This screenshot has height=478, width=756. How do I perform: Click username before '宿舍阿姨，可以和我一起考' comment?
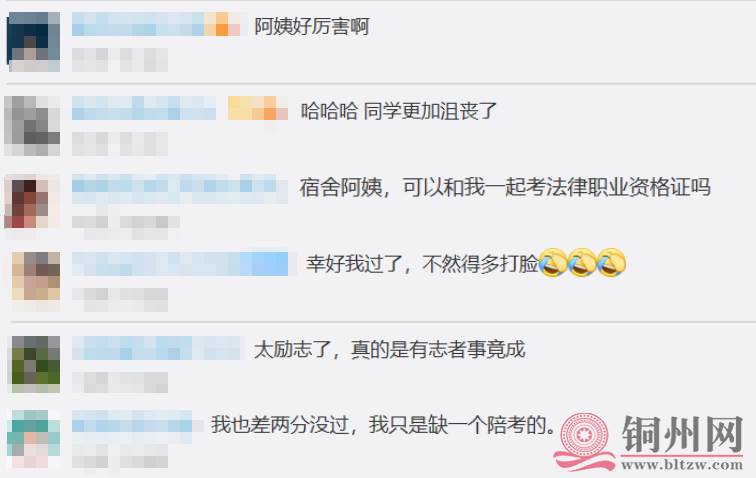(x=180, y=189)
